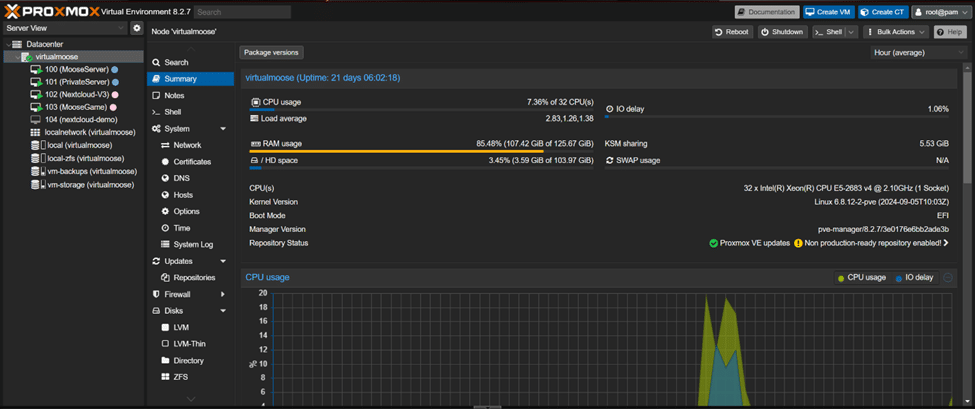This screenshot has height=409, width=975.
Task: Open the Network settings item
Action: click(x=190, y=145)
